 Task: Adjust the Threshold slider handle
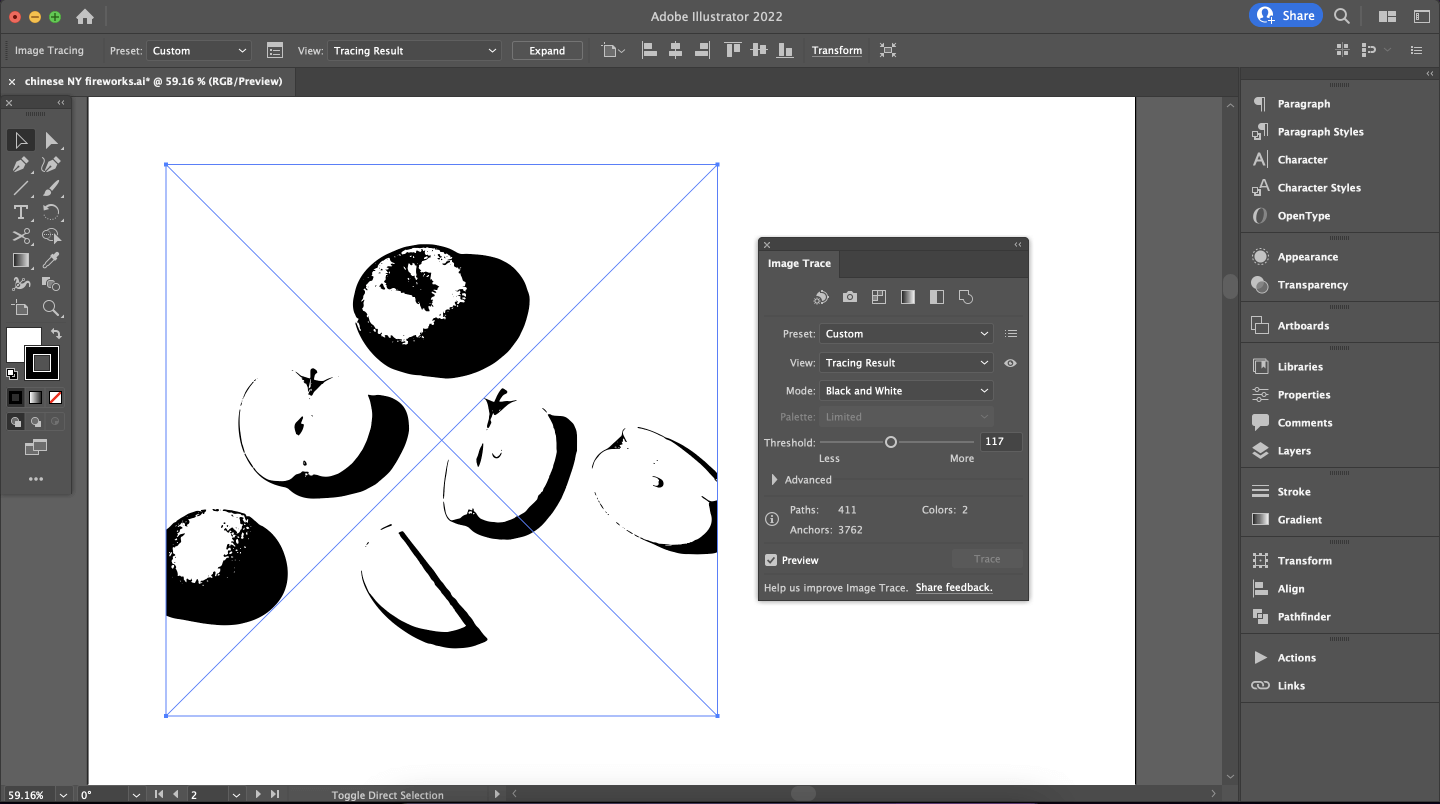891,442
